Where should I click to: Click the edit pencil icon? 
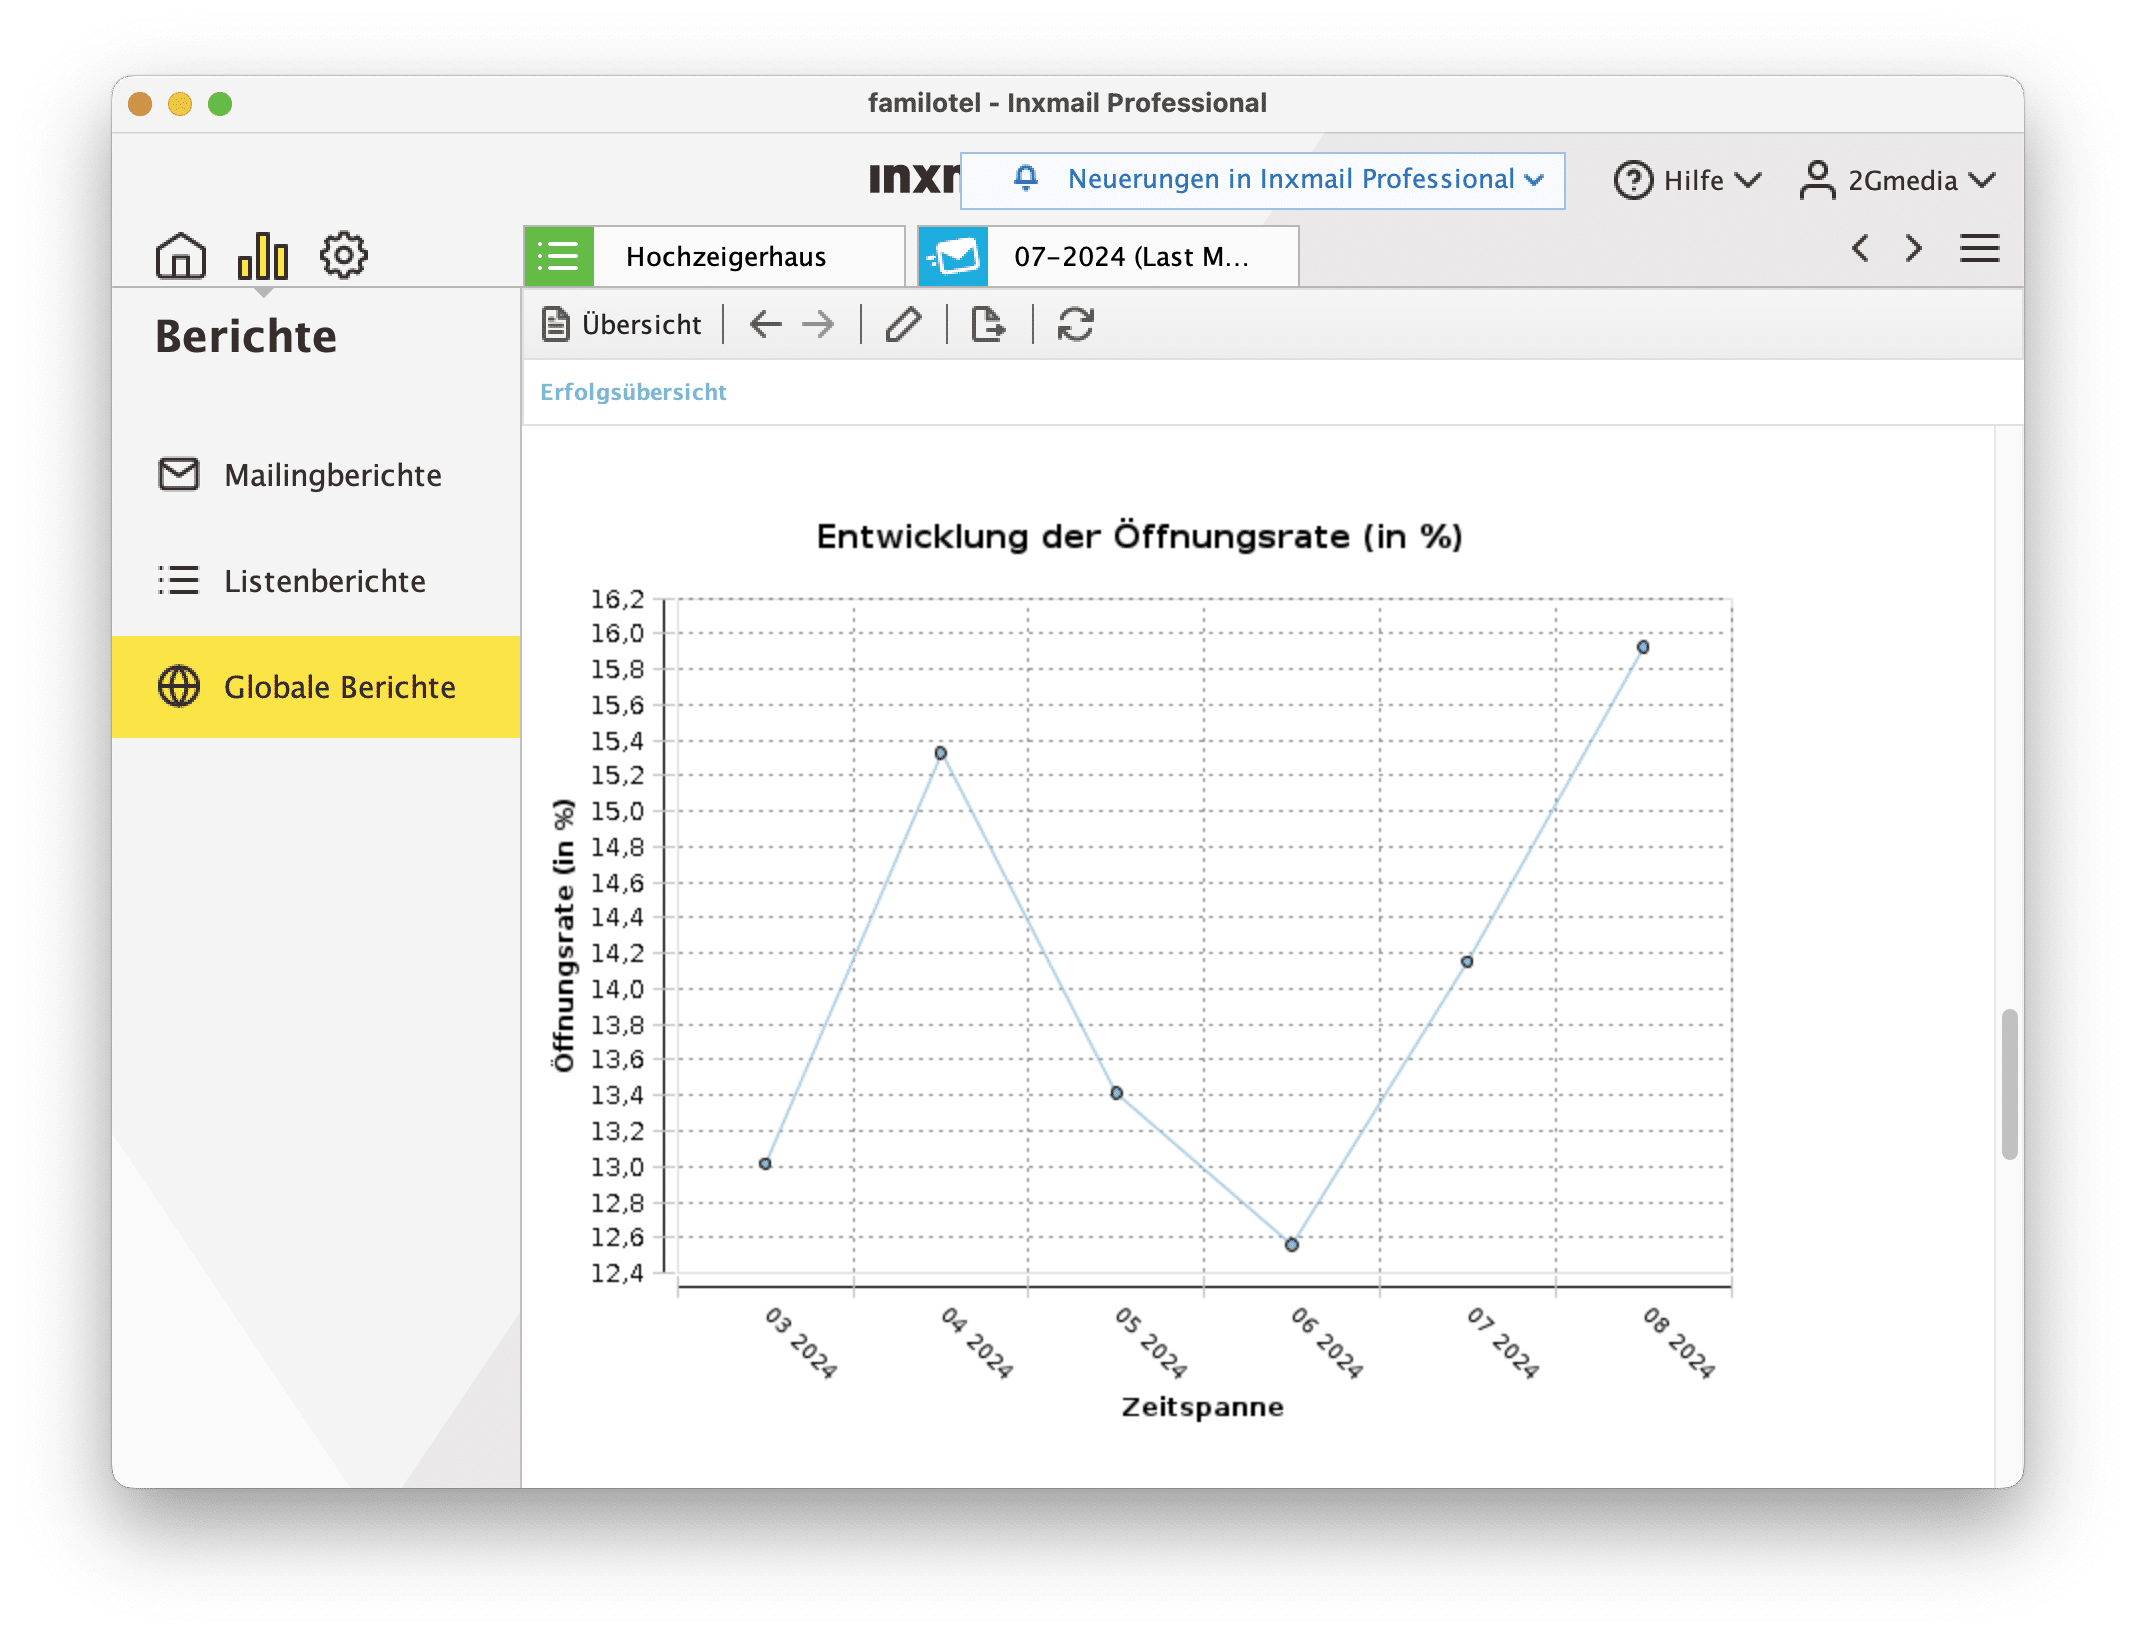tap(903, 325)
